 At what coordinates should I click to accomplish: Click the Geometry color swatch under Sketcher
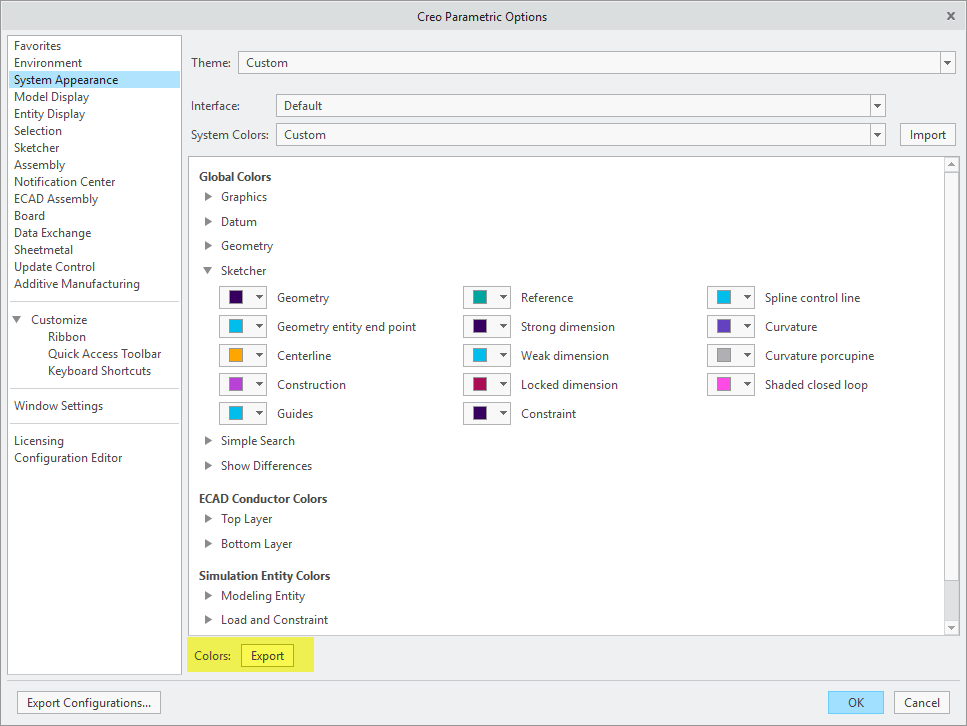(236, 298)
